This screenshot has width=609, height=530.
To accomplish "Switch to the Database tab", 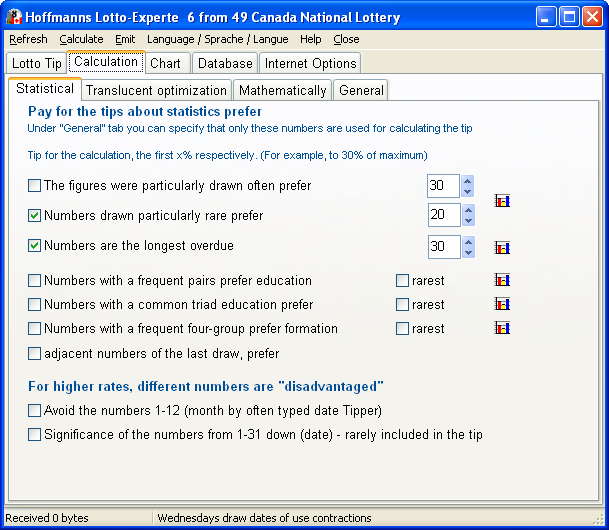I will [x=225, y=63].
